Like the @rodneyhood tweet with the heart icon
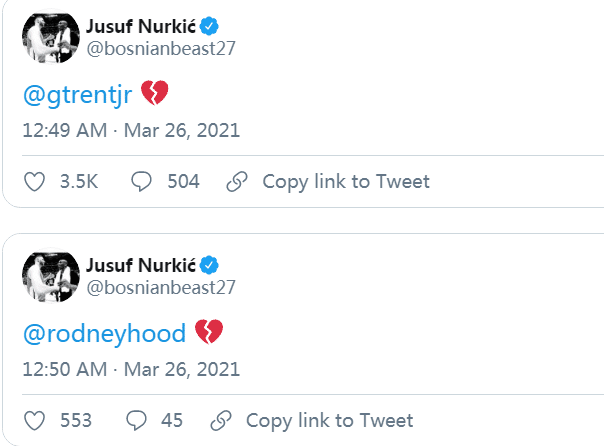Image resolution: width=604 pixels, height=446 pixels. click(34, 420)
